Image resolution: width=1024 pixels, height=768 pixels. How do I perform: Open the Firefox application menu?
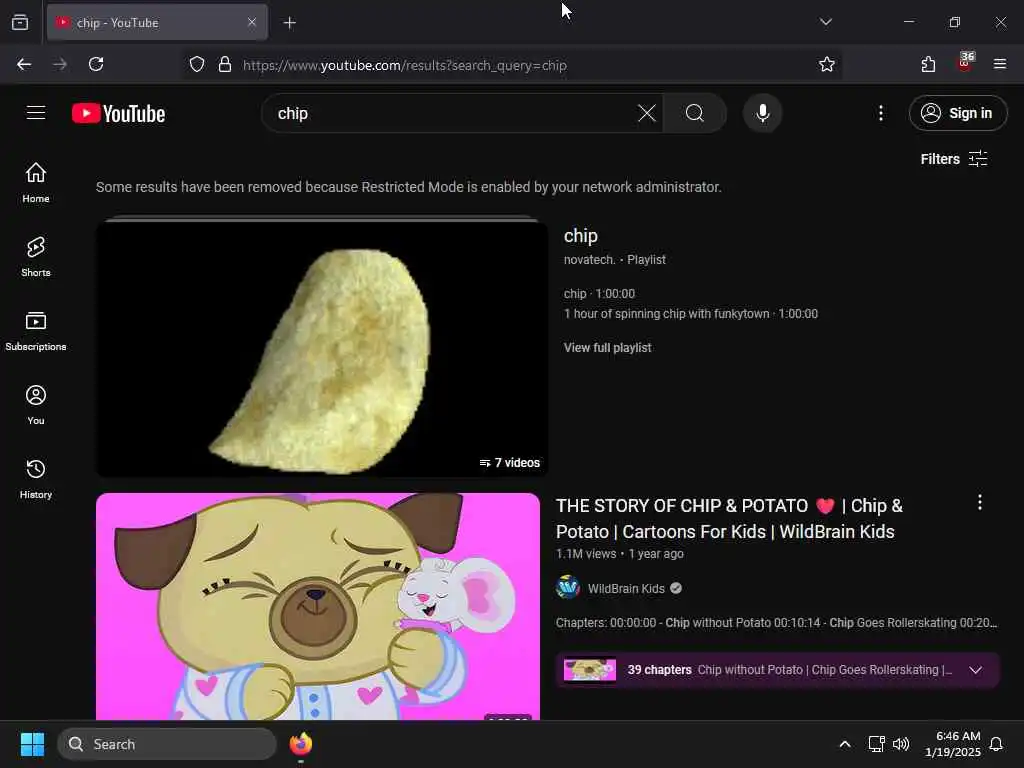[x=1000, y=64]
